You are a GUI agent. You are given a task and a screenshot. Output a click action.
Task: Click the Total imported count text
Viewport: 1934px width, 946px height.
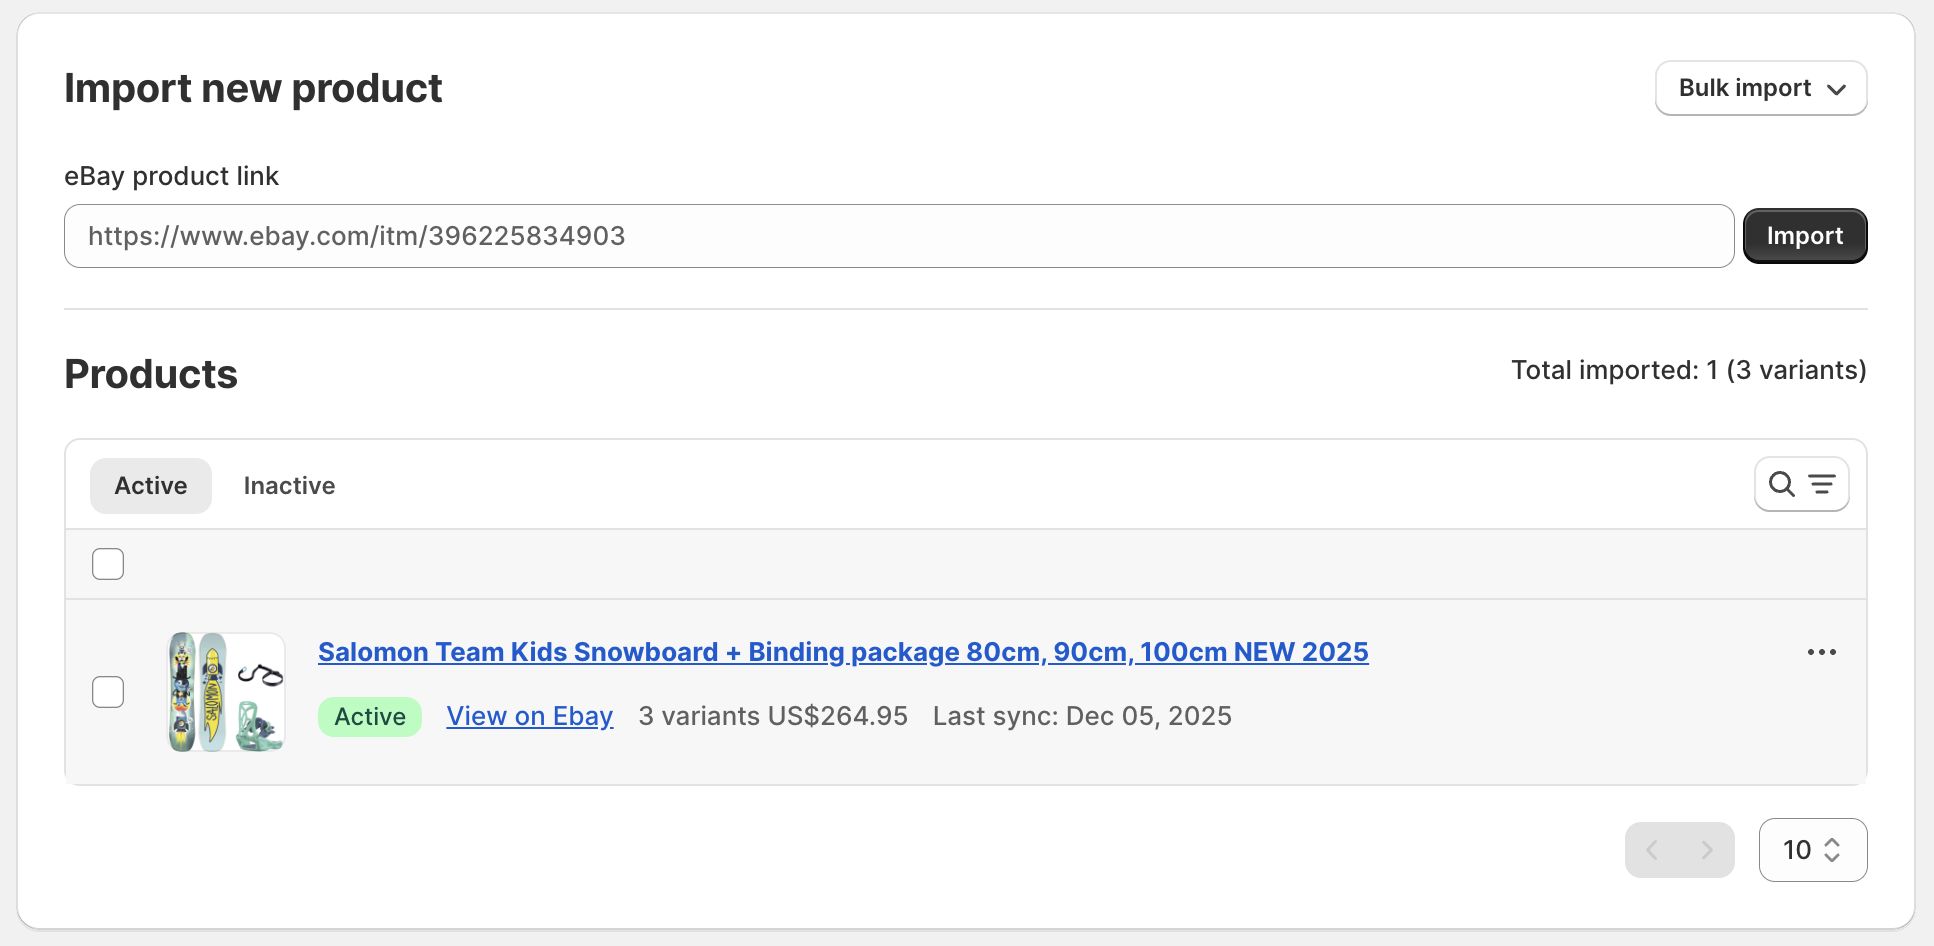1688,371
